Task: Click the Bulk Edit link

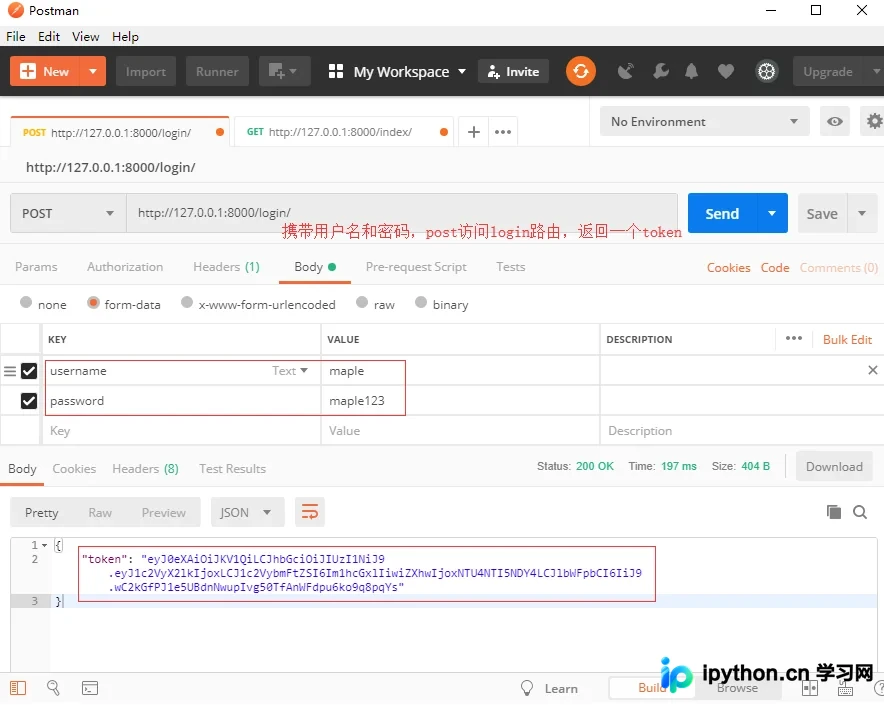Action: click(847, 339)
